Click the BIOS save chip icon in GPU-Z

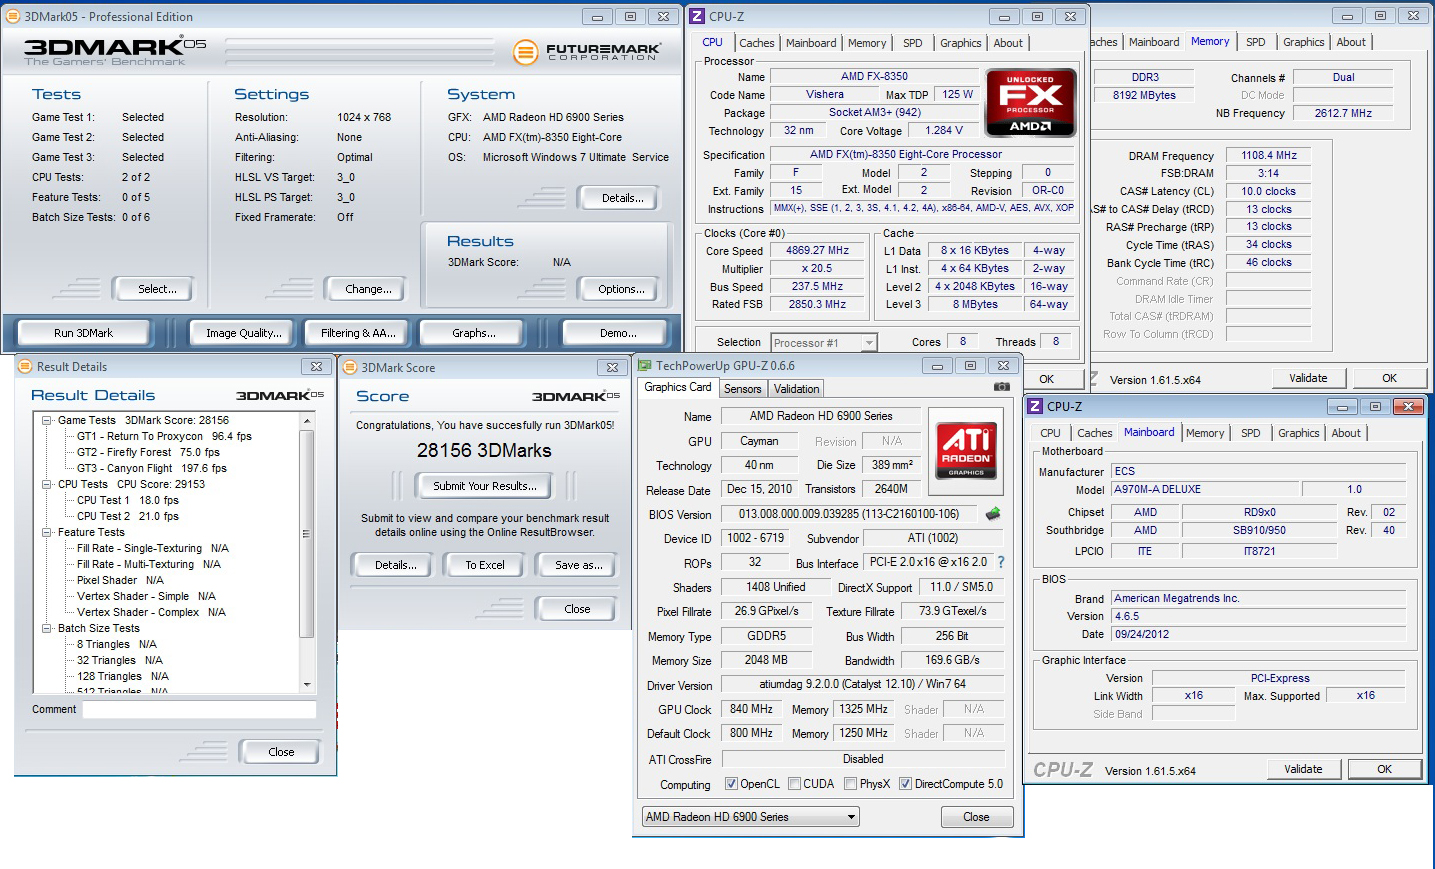[993, 514]
